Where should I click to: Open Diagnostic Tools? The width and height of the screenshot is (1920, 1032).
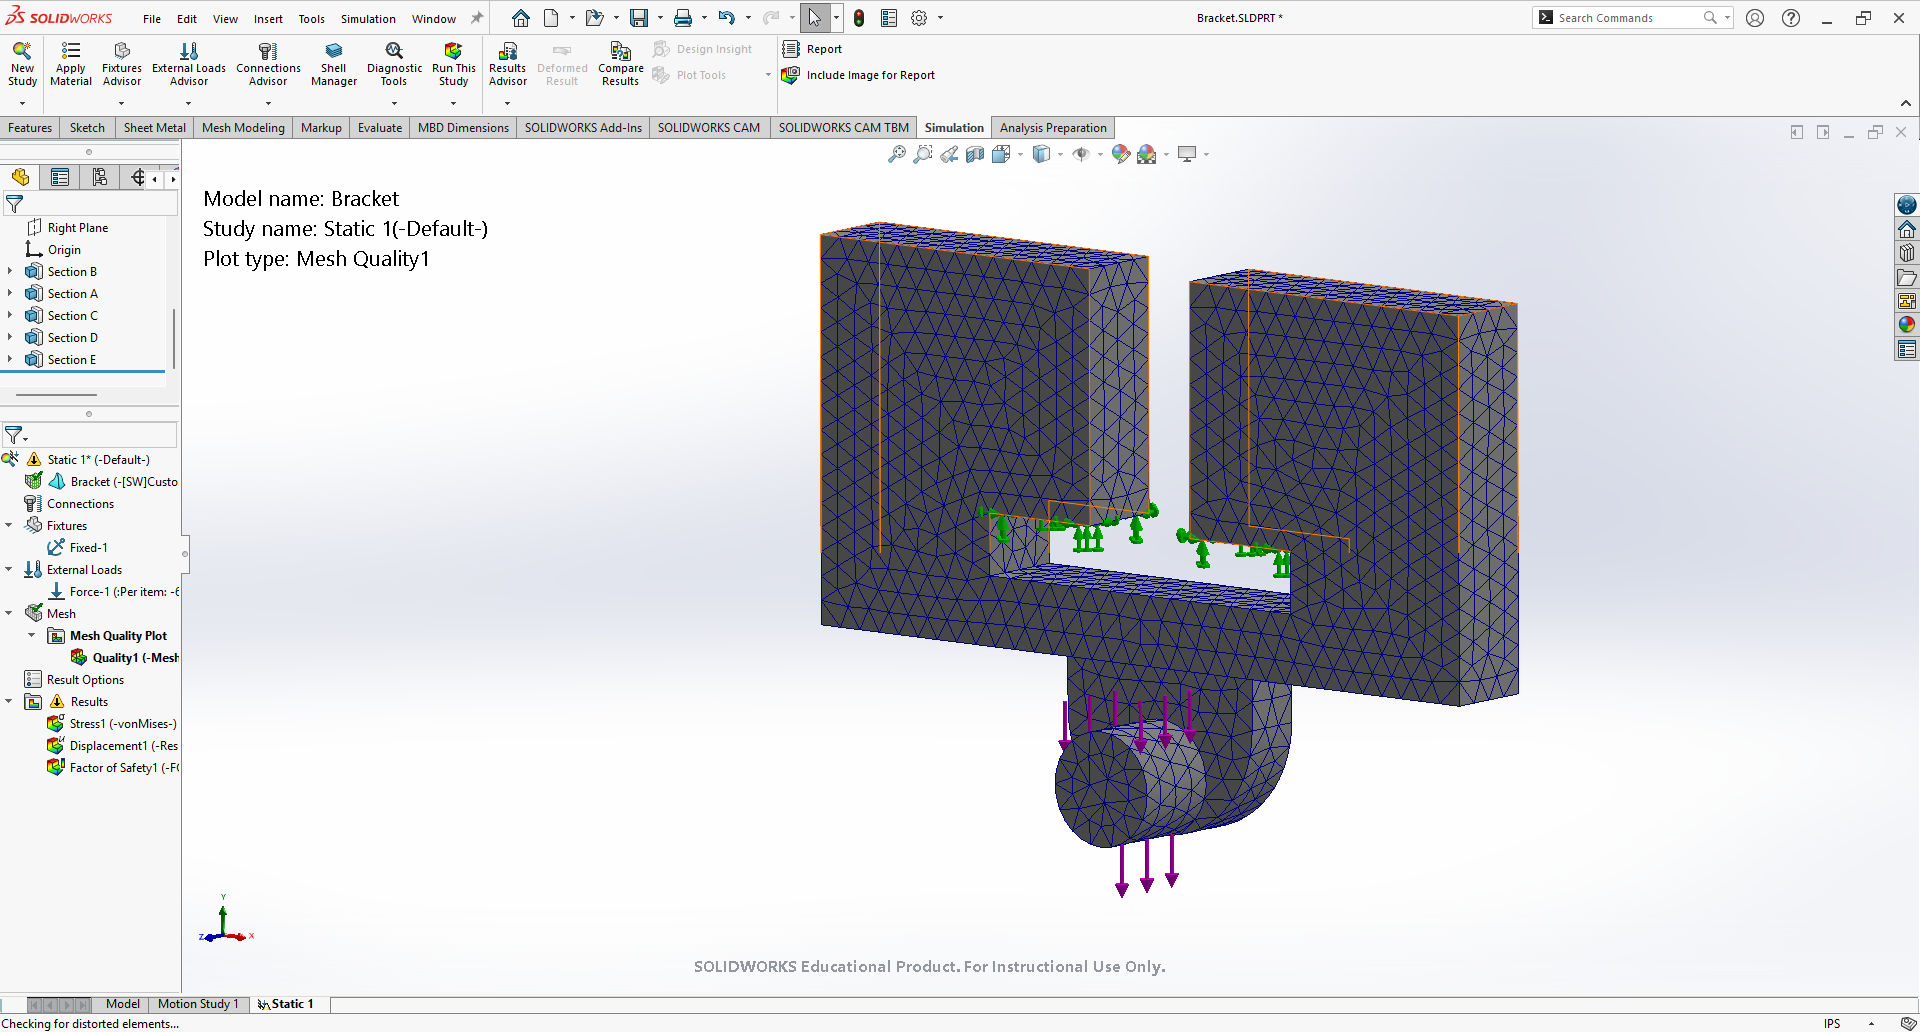(x=394, y=64)
